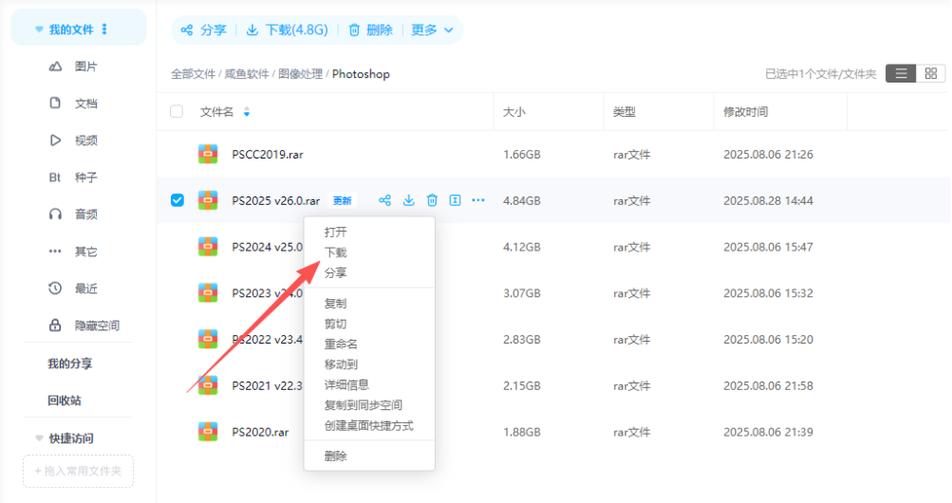Open 回收站 in the sidebar

(64, 400)
